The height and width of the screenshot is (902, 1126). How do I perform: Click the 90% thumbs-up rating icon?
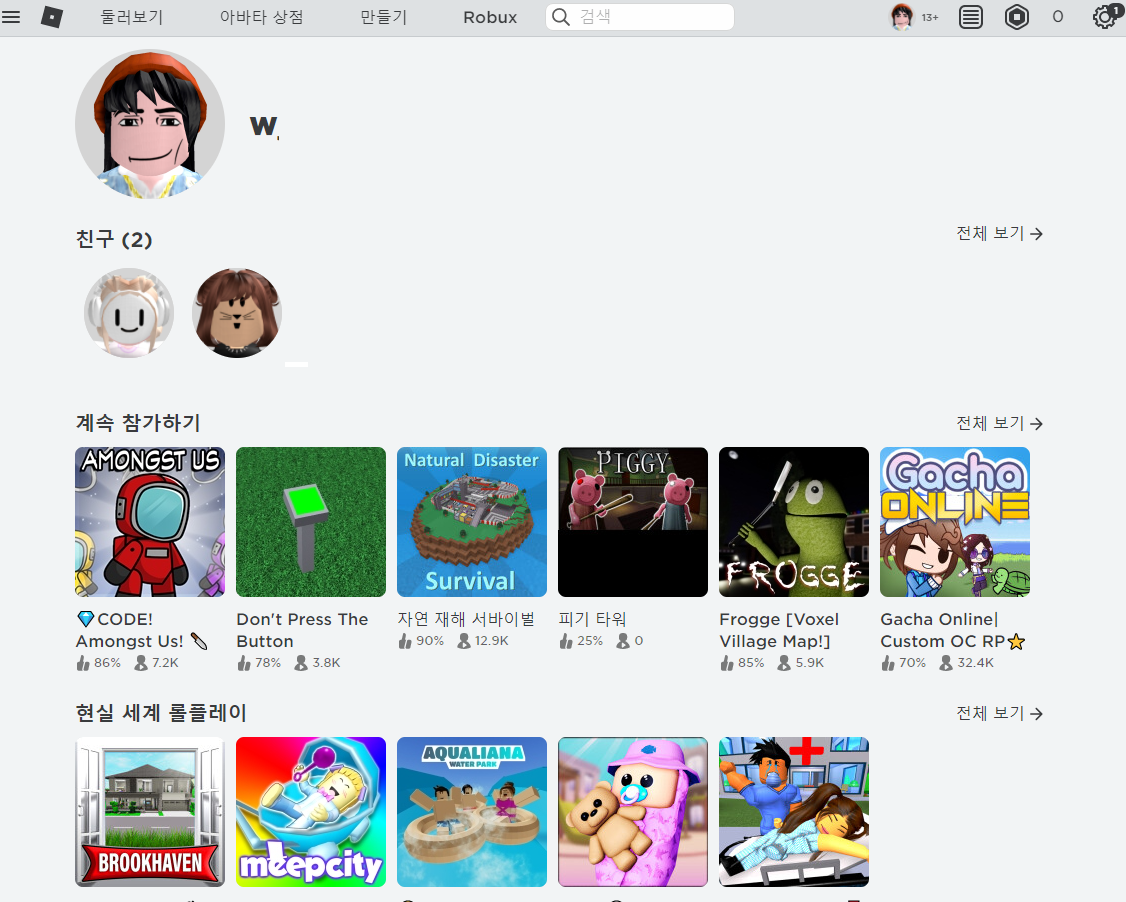click(x=405, y=641)
